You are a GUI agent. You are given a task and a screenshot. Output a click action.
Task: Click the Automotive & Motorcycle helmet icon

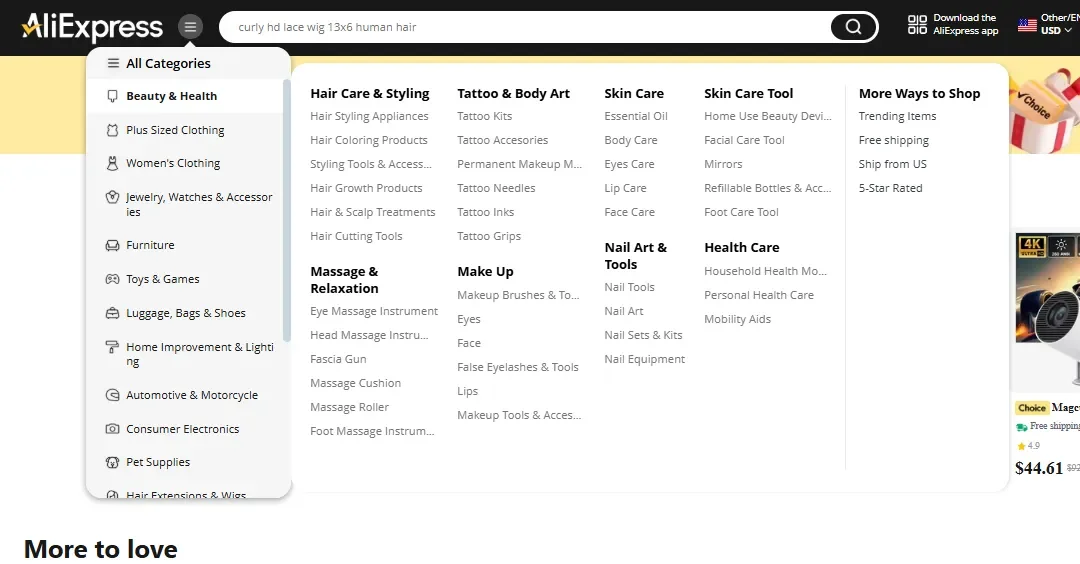click(x=113, y=395)
